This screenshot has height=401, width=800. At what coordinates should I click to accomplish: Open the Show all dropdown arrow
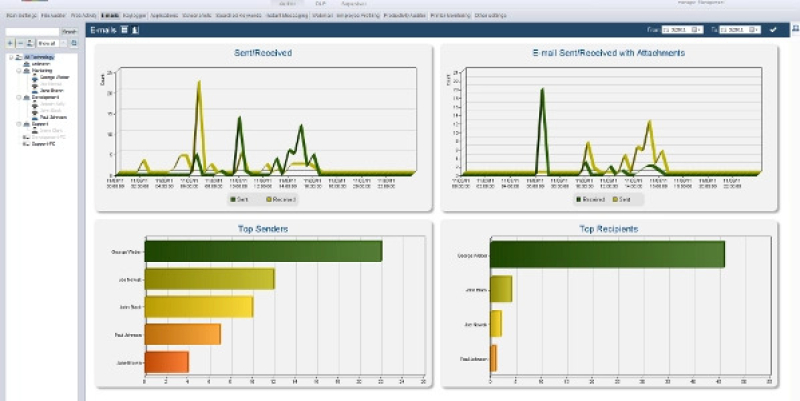pos(64,43)
